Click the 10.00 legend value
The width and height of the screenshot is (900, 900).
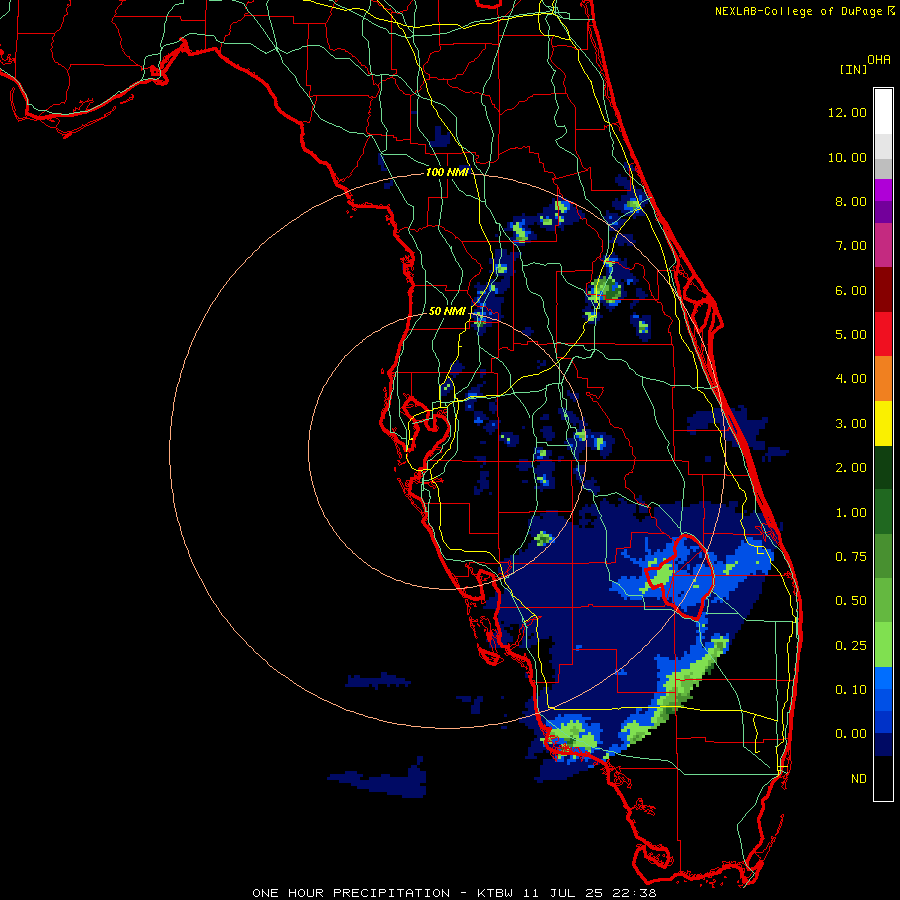pos(847,157)
